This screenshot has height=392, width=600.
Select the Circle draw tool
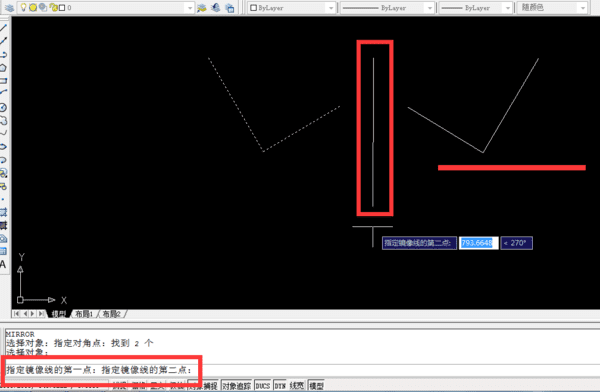point(3,108)
